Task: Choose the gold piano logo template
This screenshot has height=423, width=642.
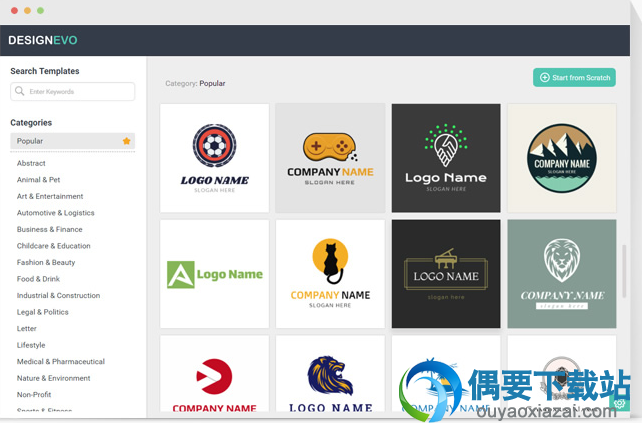Action: click(446, 274)
